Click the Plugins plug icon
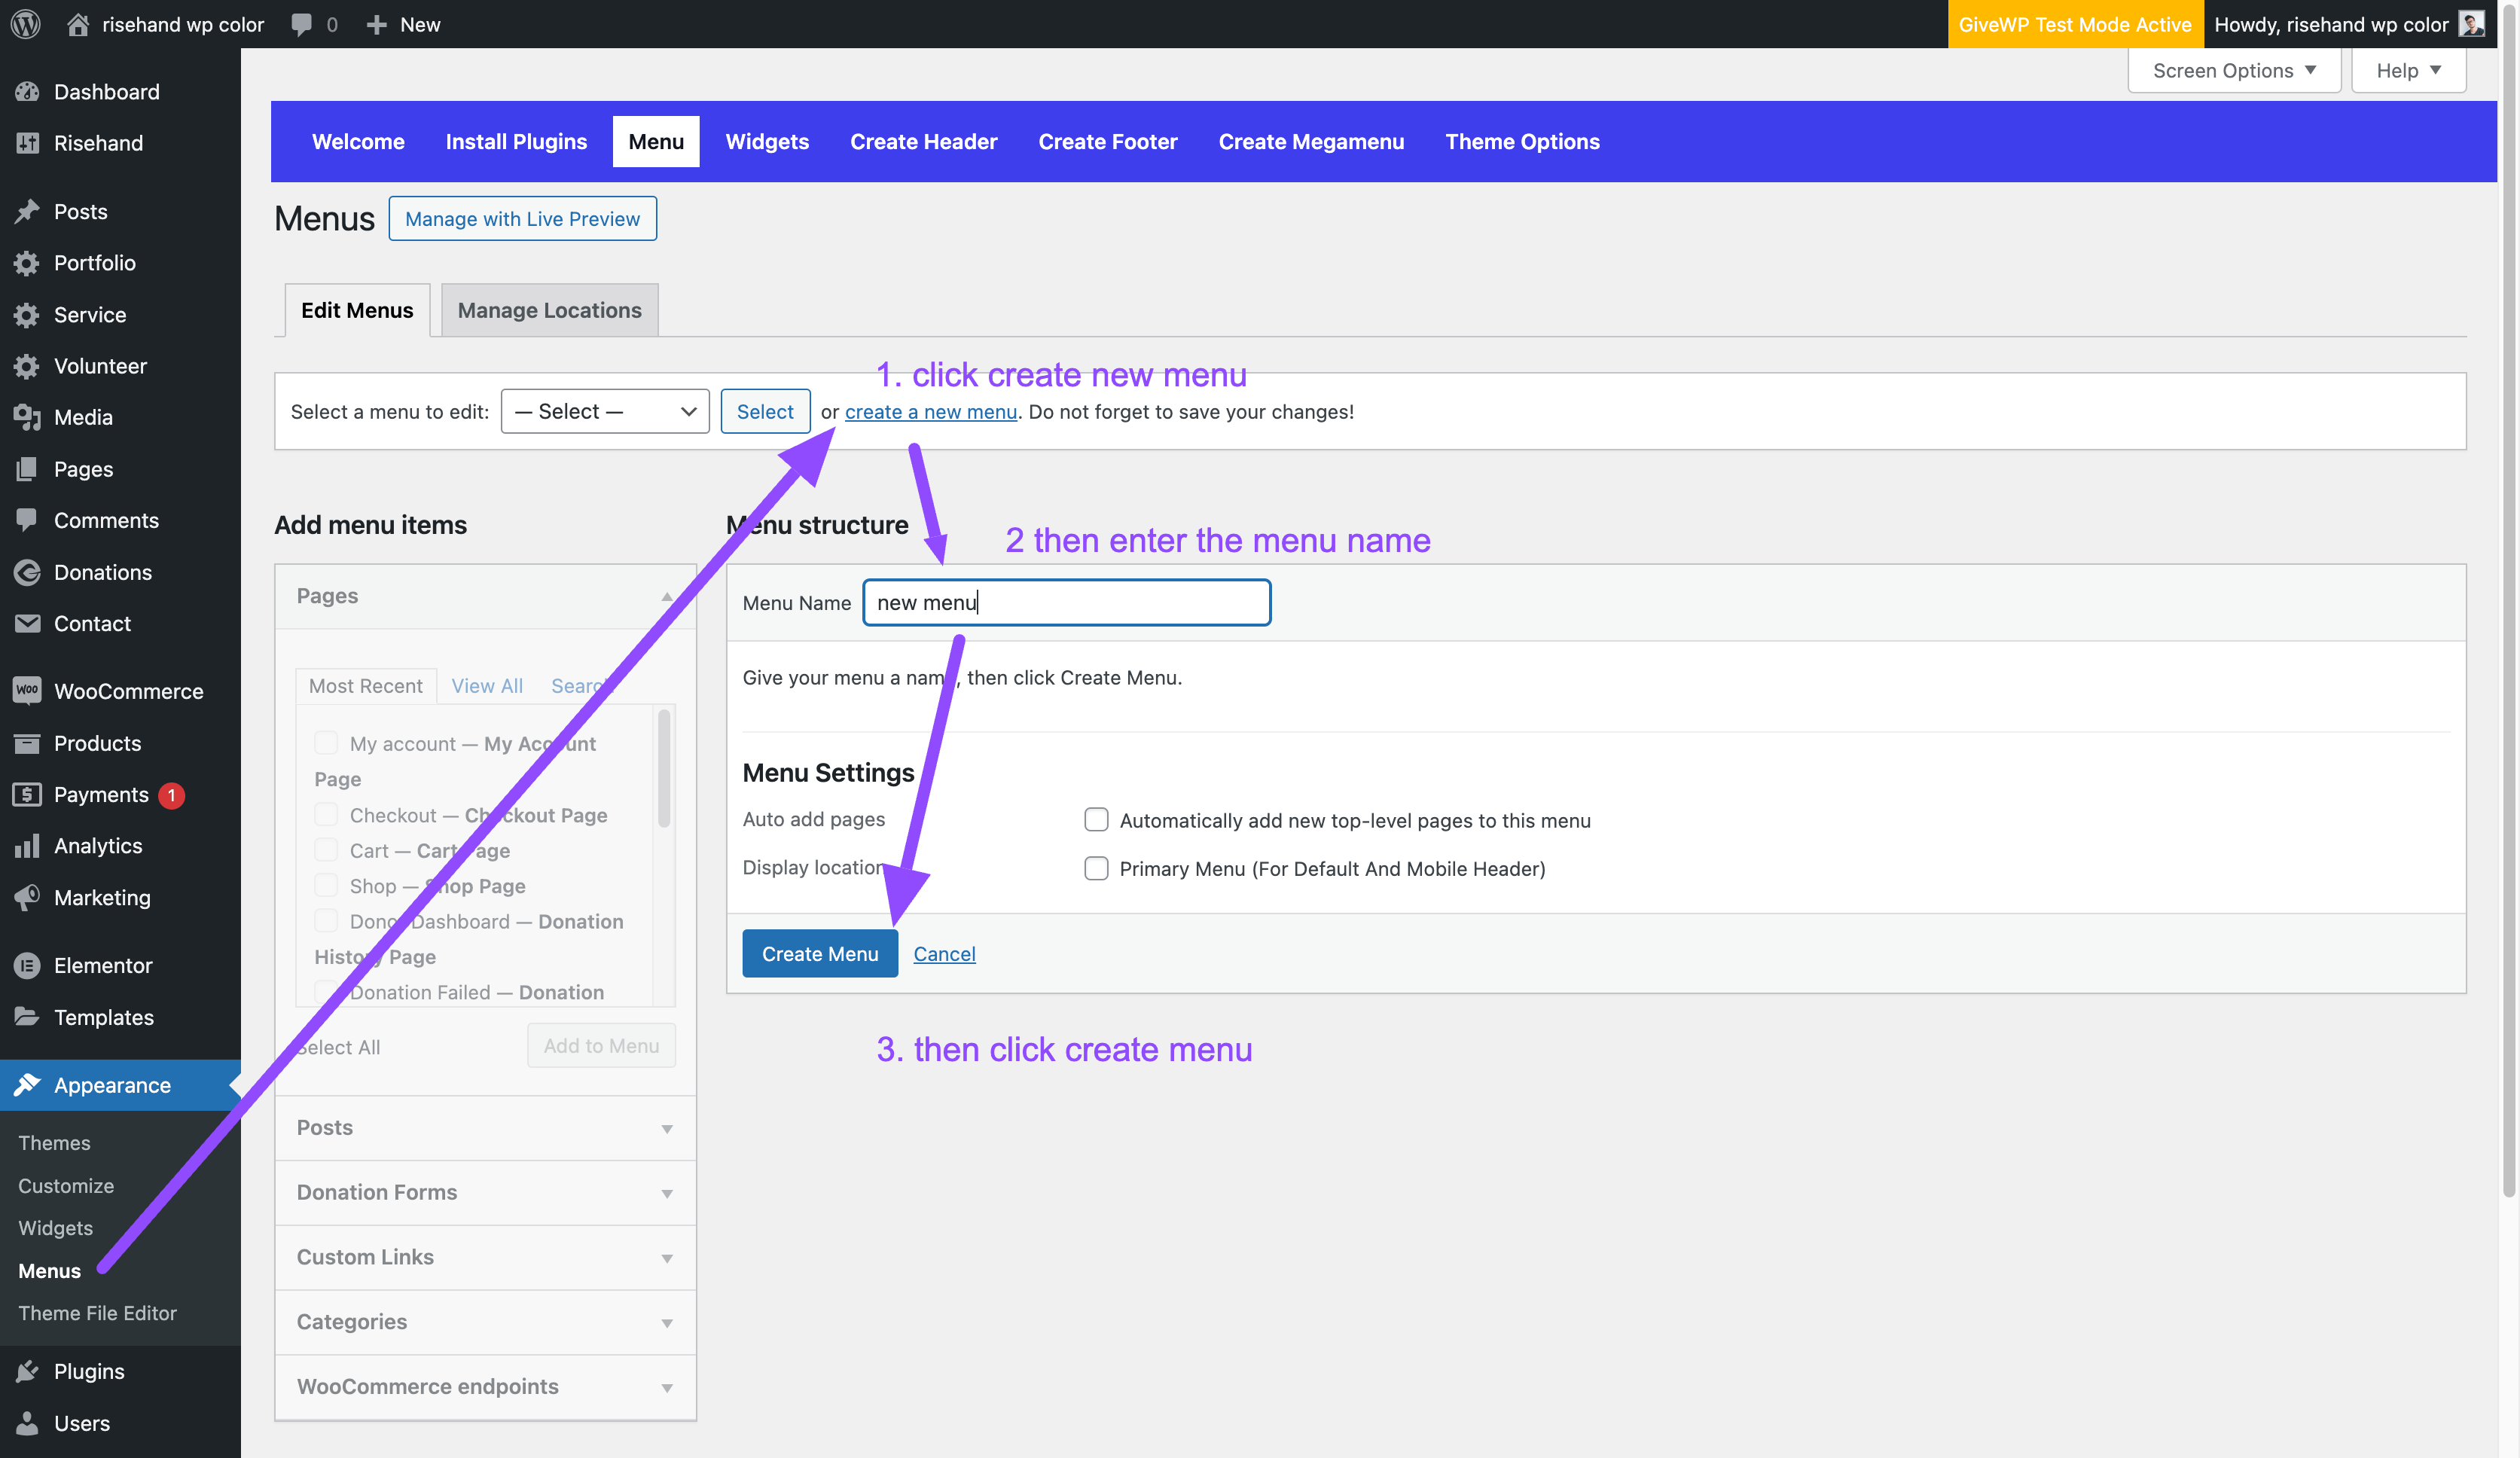Image resolution: width=2520 pixels, height=1458 pixels. pos(27,1371)
